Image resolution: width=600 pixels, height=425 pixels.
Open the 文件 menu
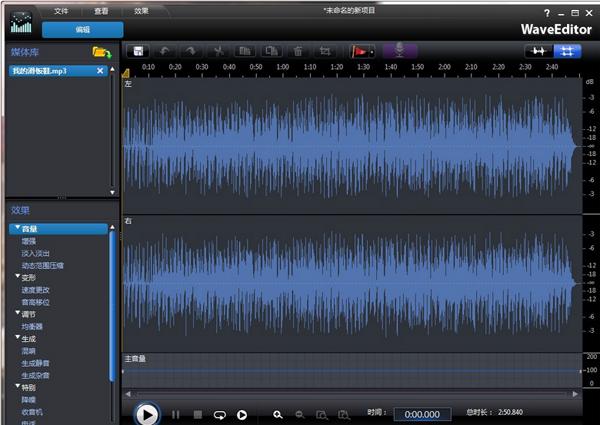[62, 10]
